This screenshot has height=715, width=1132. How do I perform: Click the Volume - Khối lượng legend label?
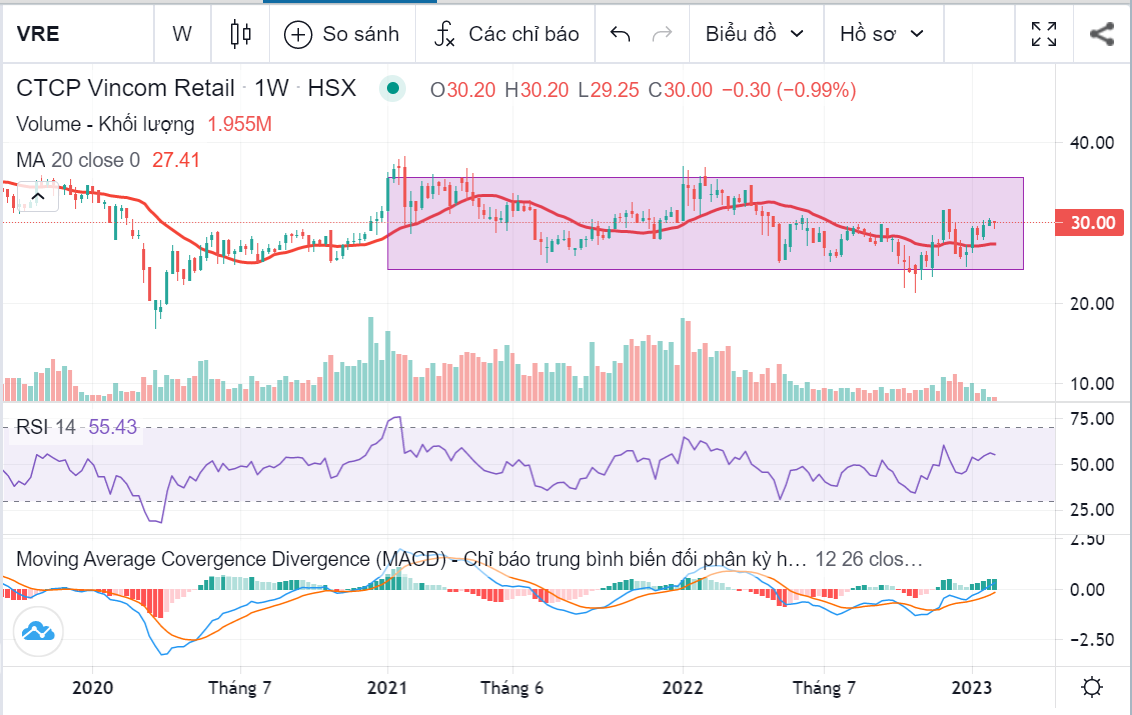pos(105,125)
